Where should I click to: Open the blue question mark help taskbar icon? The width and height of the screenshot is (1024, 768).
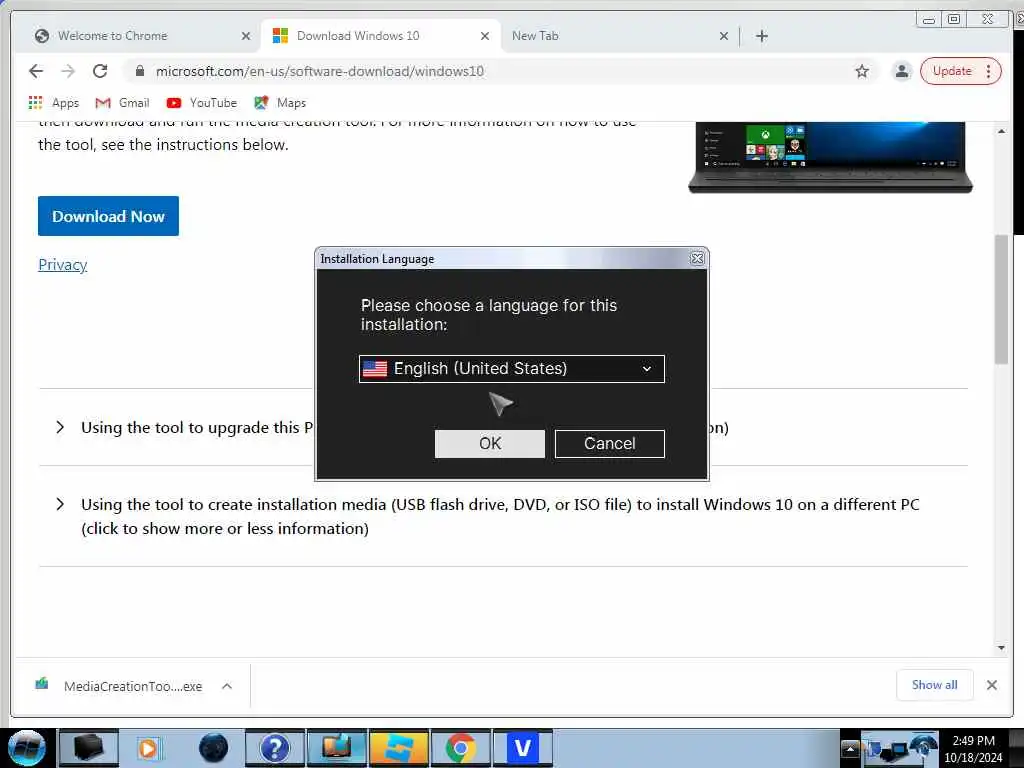click(274, 748)
